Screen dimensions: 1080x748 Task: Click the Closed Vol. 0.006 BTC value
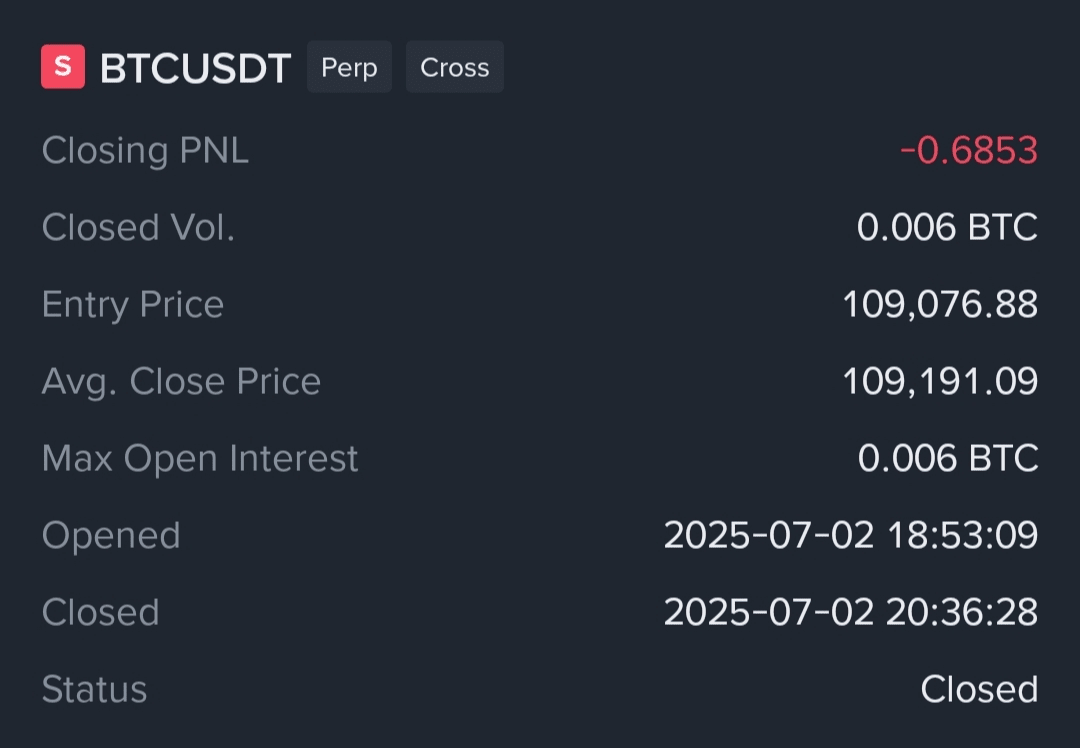[x=946, y=227]
